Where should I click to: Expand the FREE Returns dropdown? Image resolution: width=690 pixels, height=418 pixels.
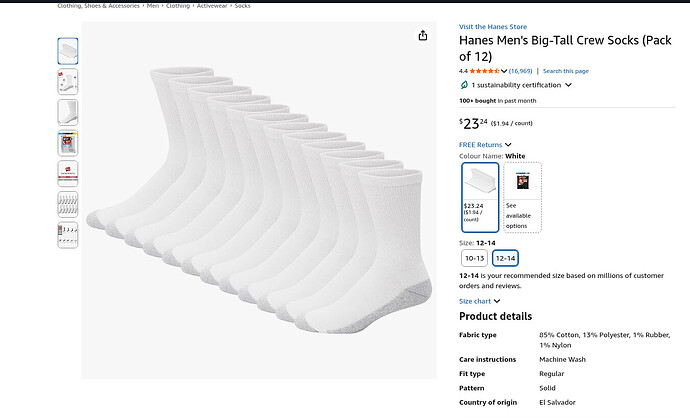(485, 145)
